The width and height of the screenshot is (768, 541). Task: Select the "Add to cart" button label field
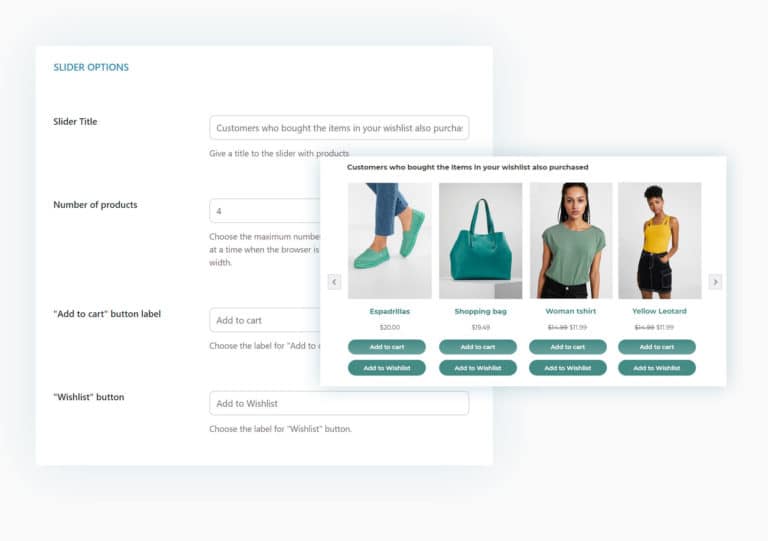click(x=264, y=320)
